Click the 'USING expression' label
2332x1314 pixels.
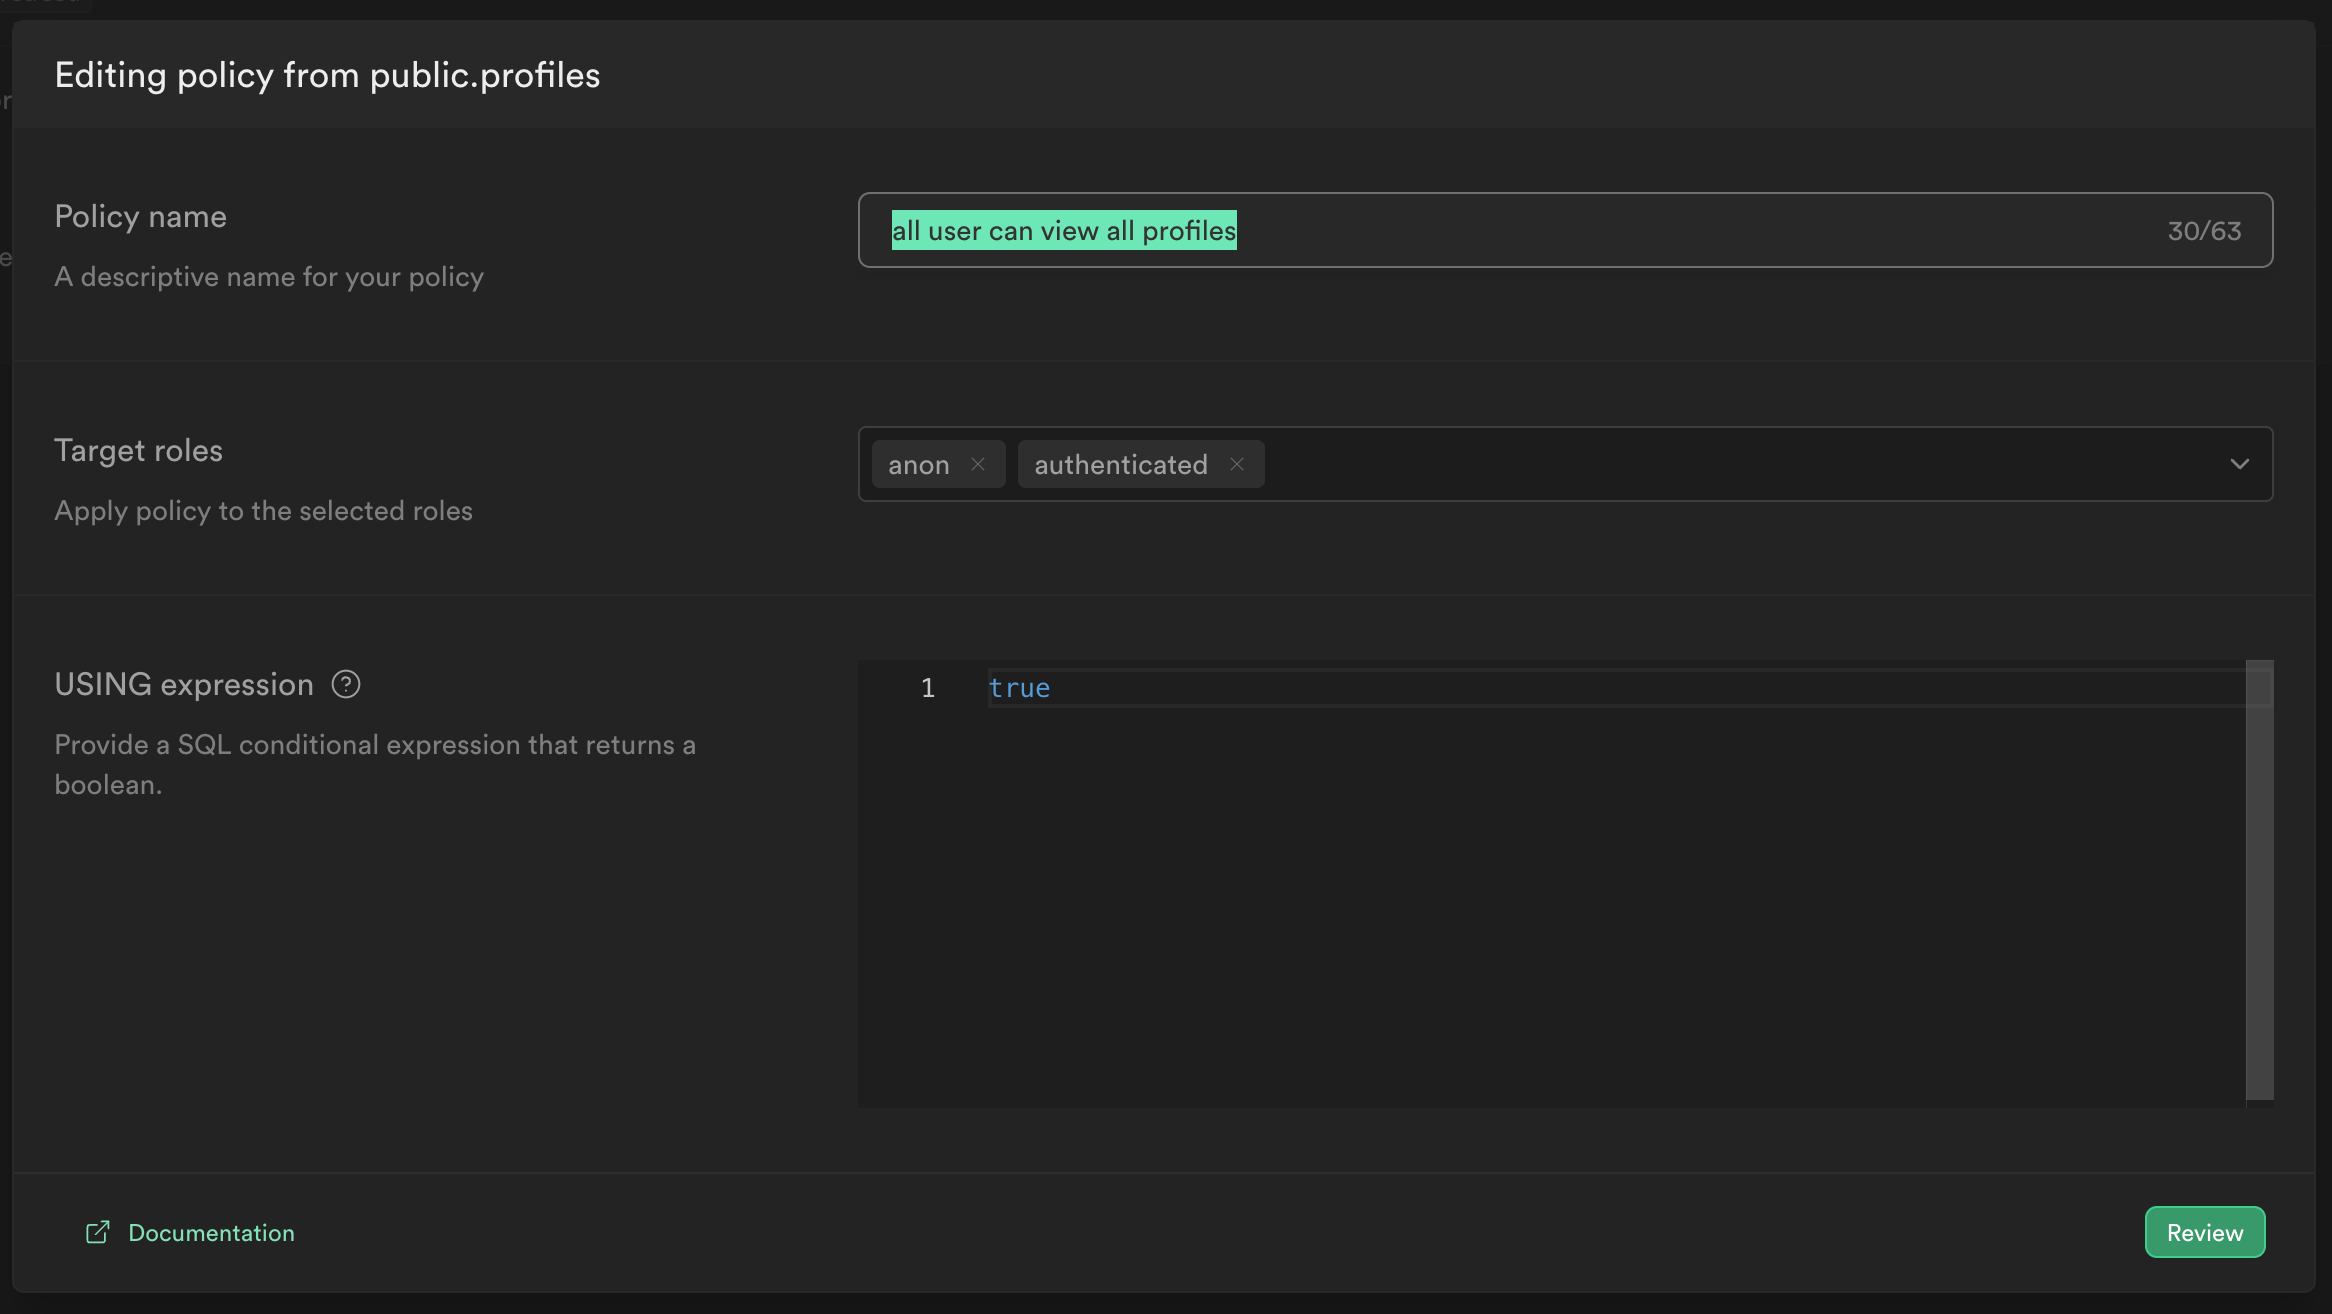(184, 685)
